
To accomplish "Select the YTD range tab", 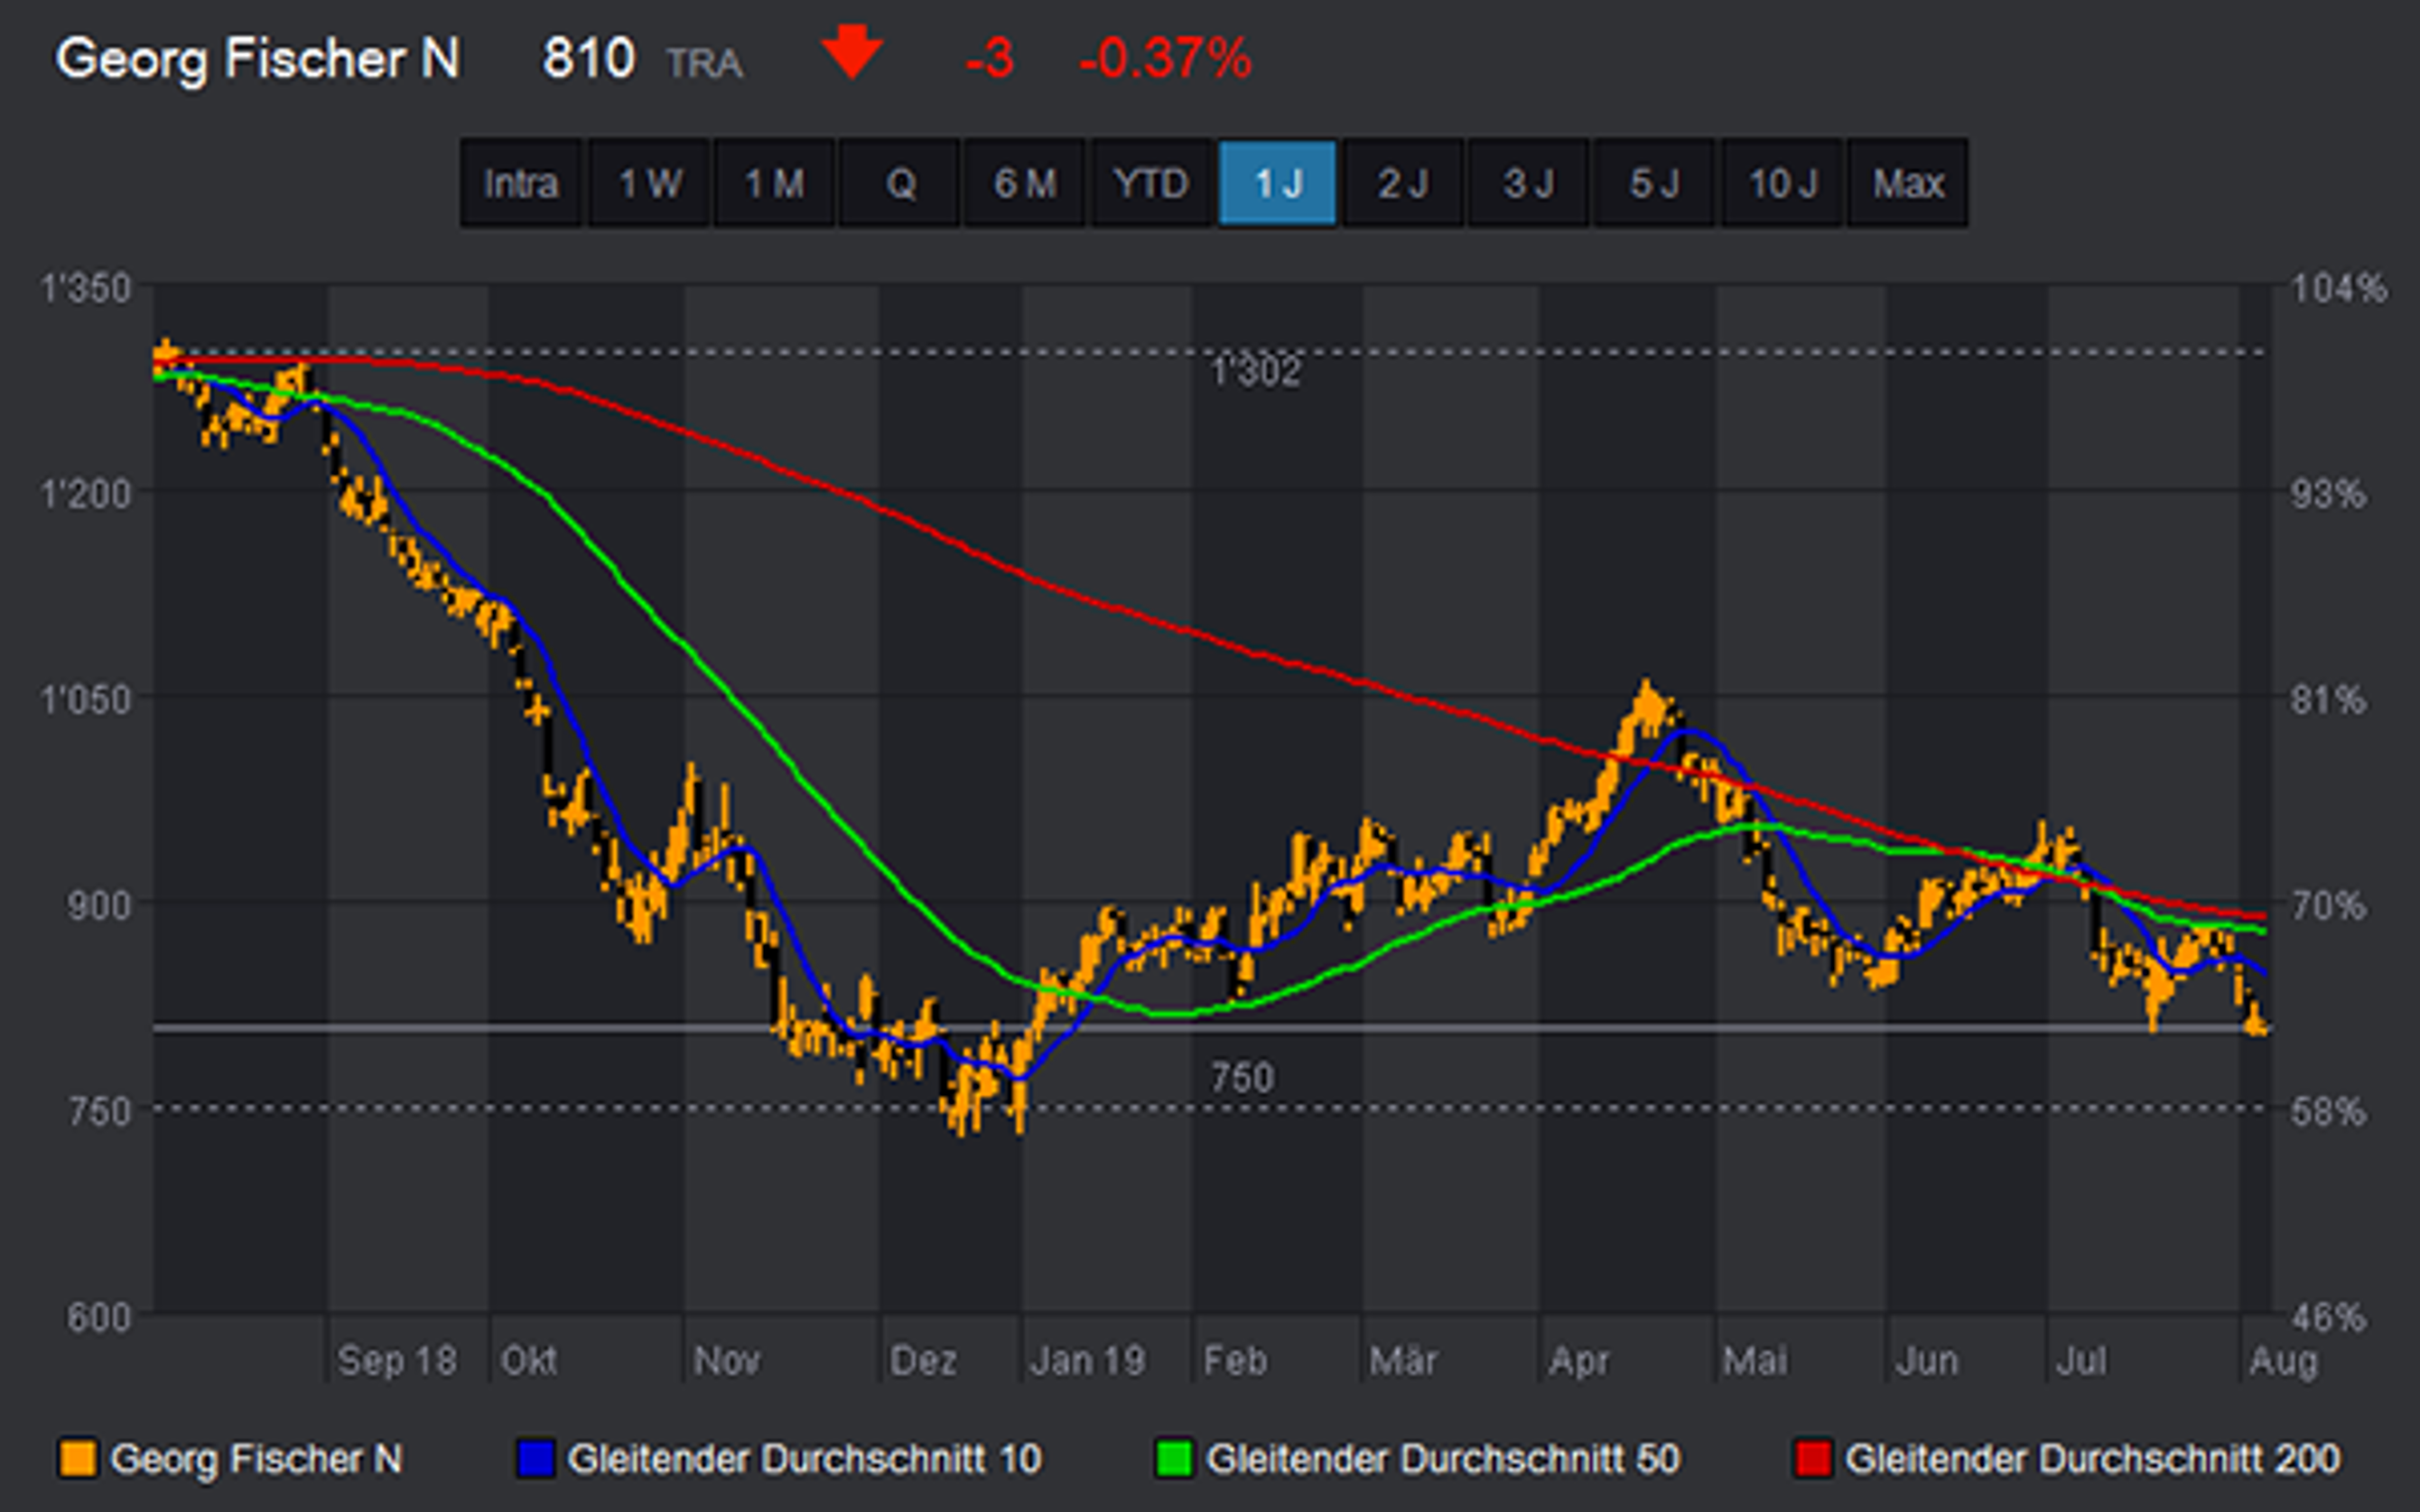I will coord(1150,183).
